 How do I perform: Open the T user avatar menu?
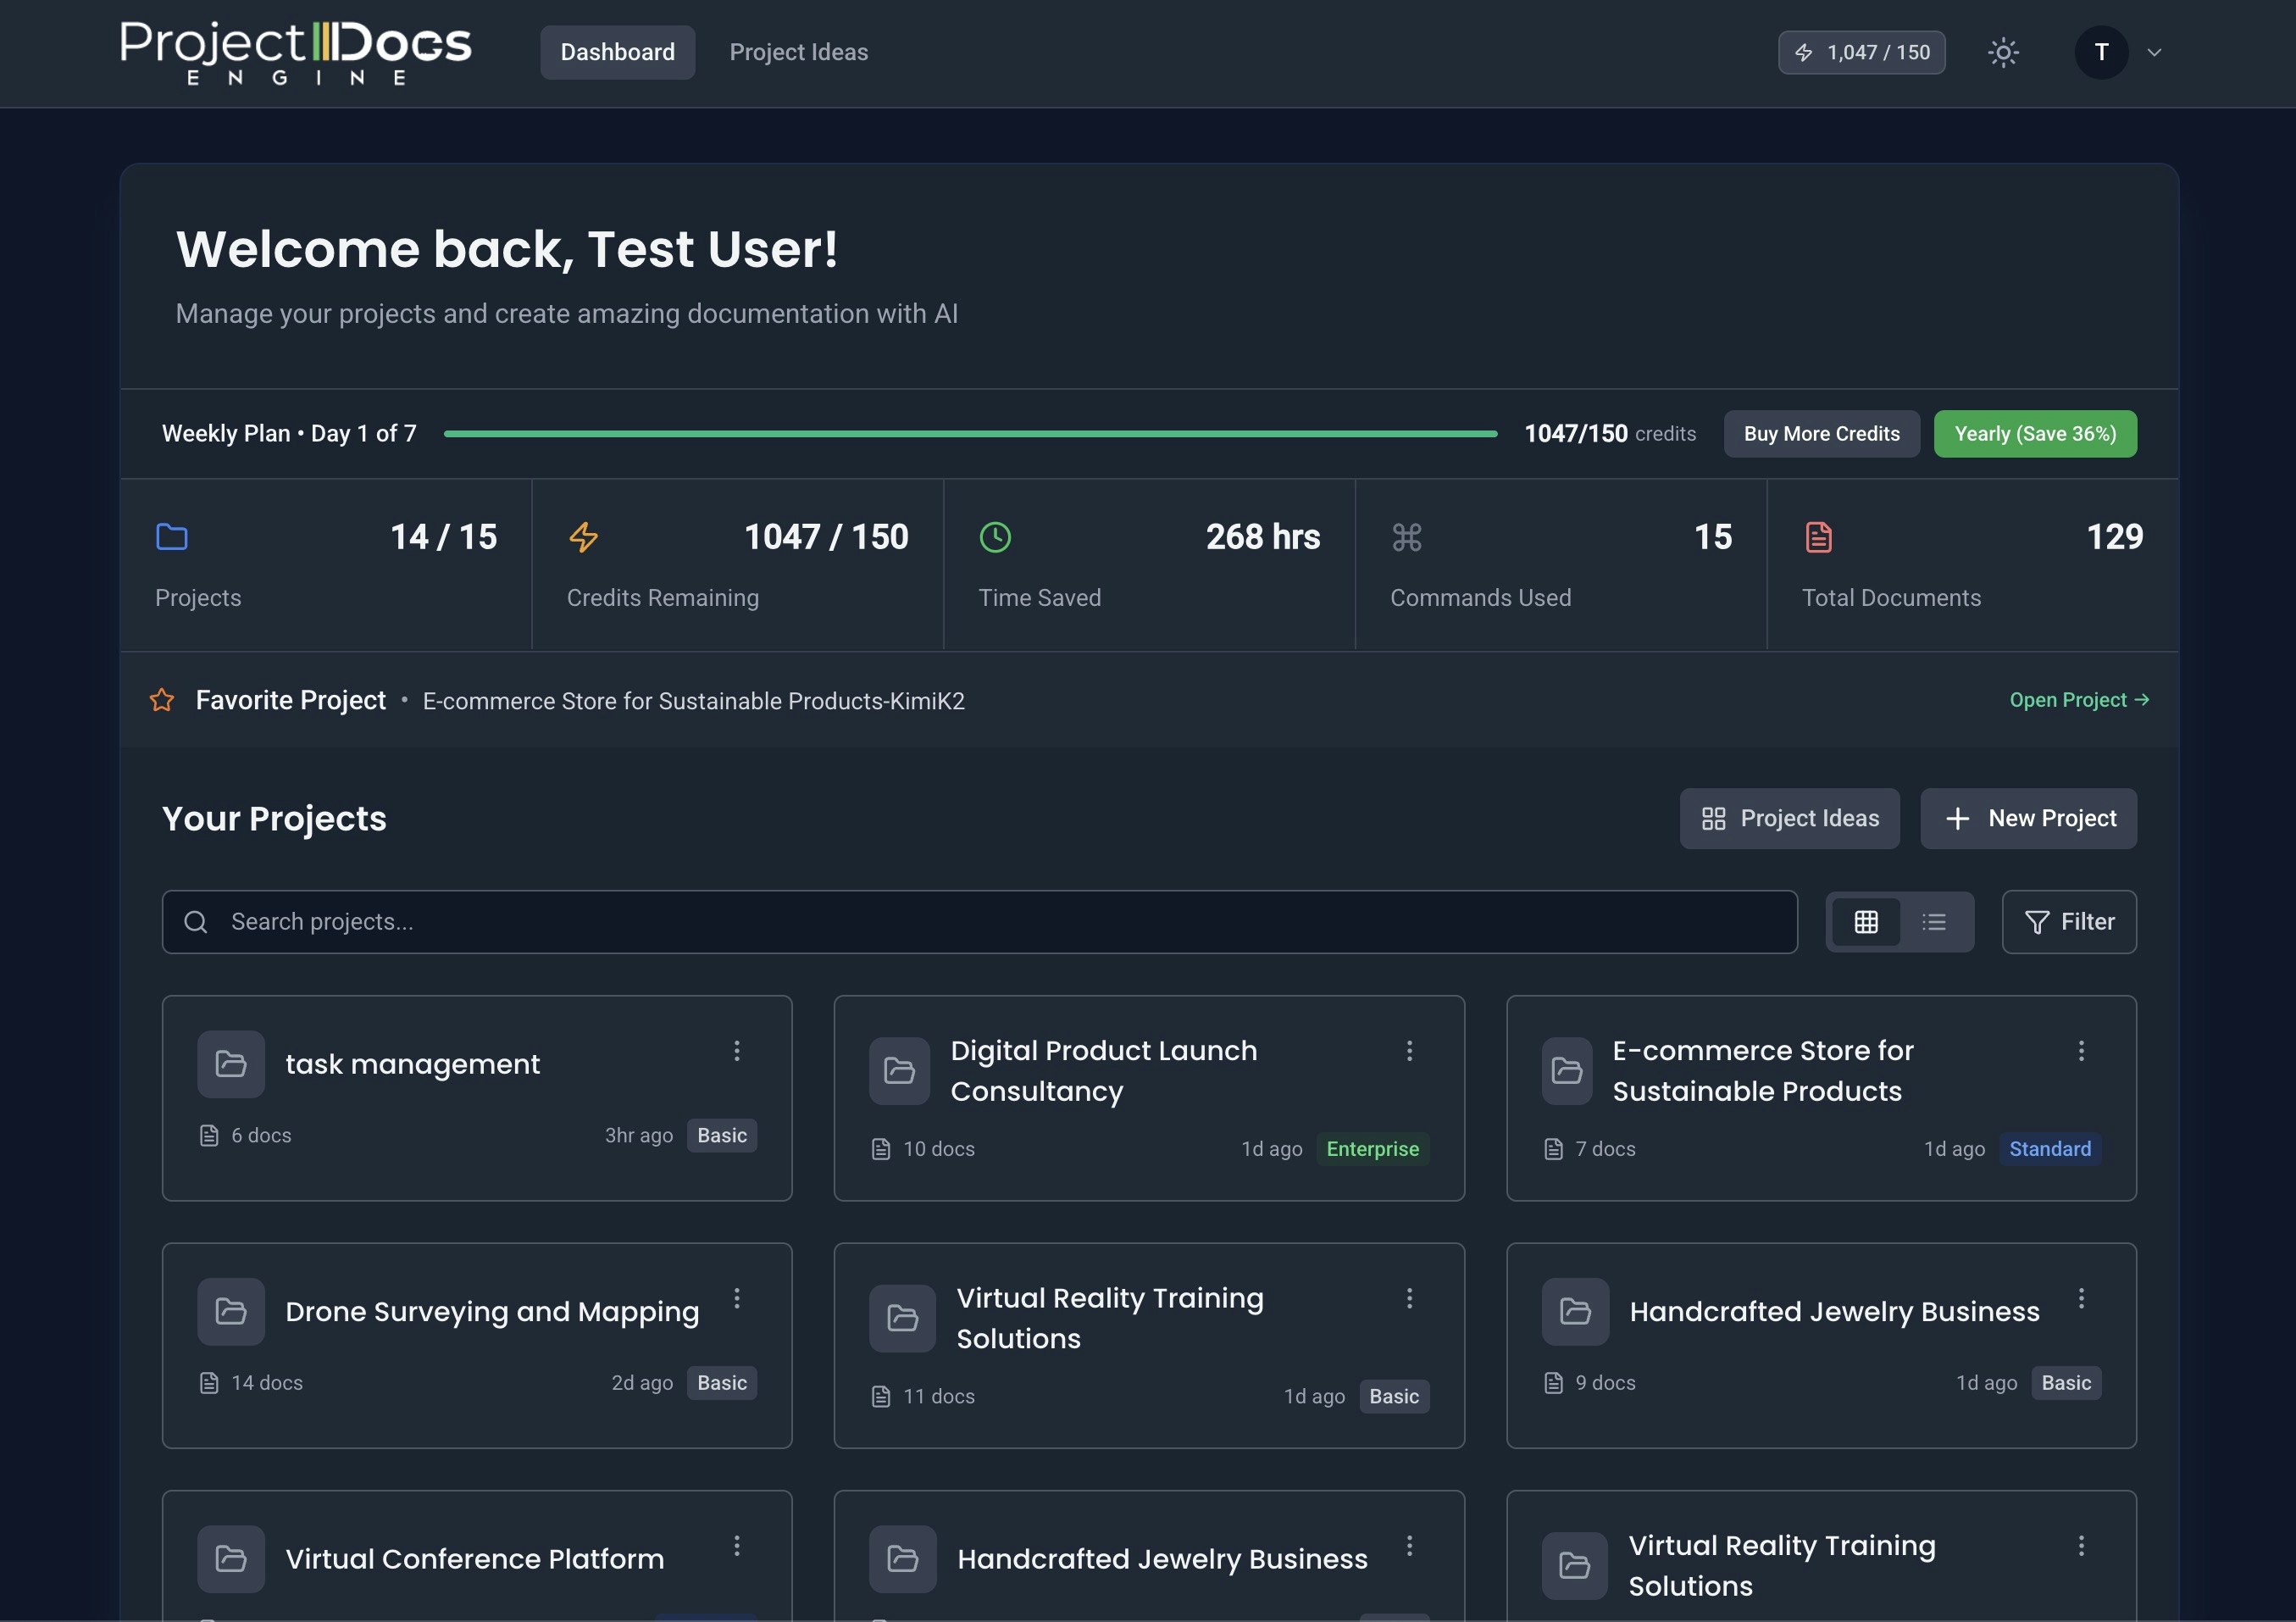2101,52
